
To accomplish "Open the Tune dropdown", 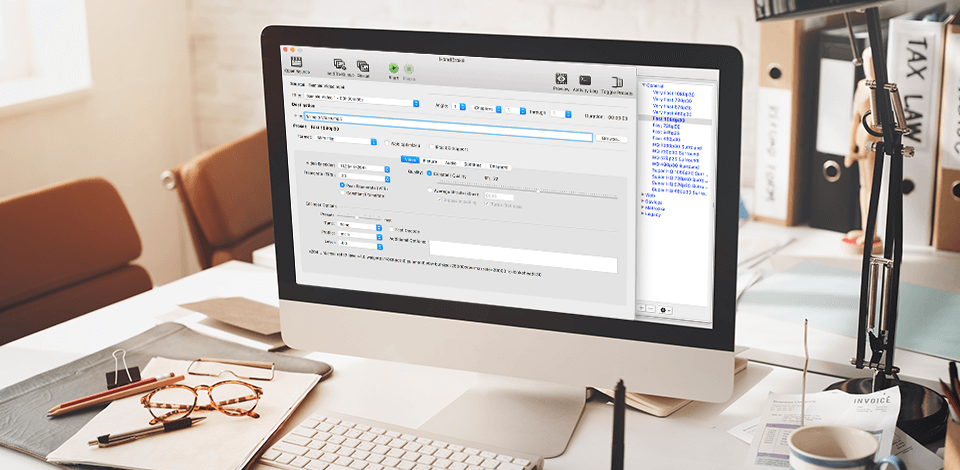I will (x=361, y=225).
